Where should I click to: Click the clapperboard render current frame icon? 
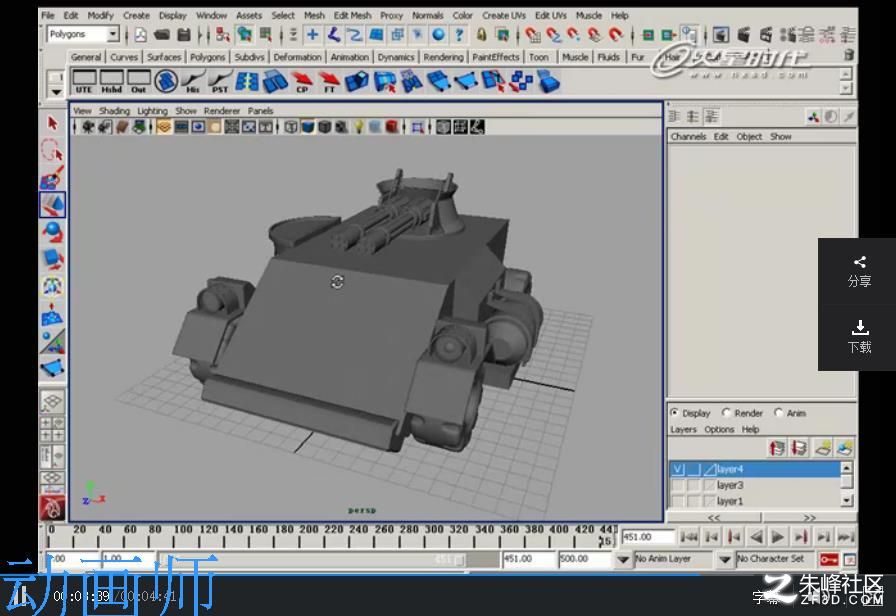click(744, 35)
